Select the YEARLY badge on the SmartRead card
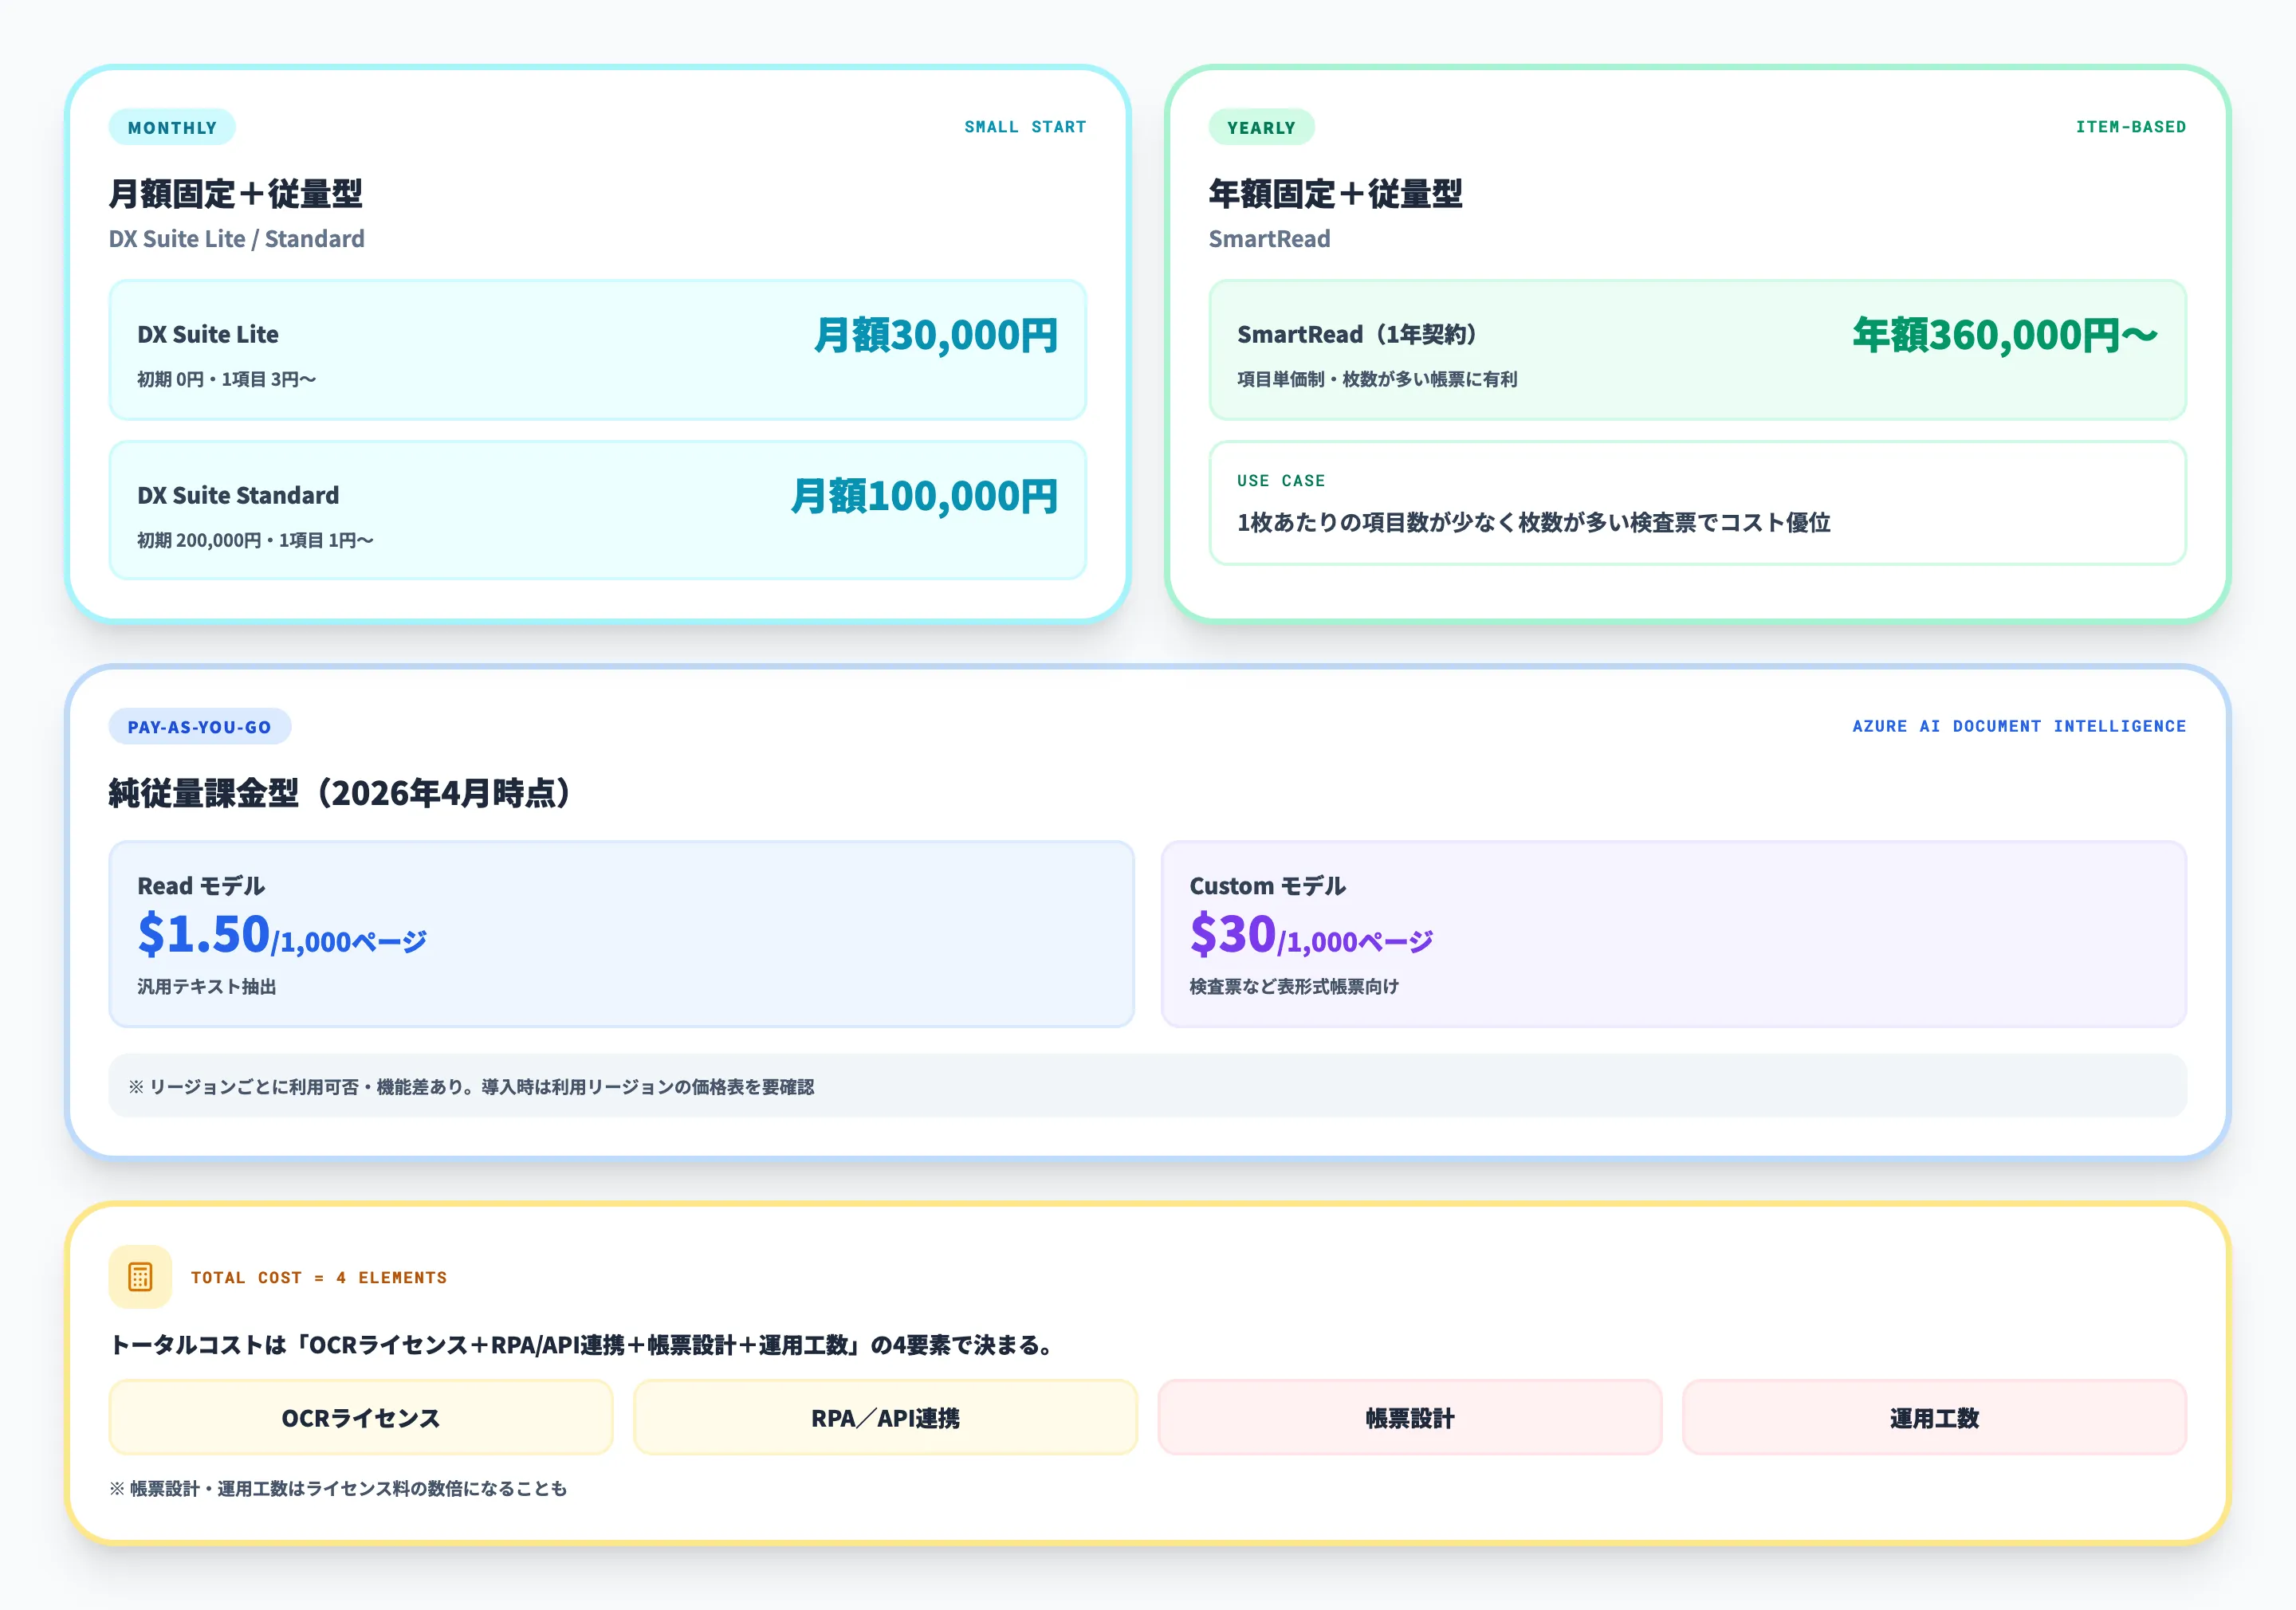This screenshot has height=1610, width=2296. coord(1261,127)
